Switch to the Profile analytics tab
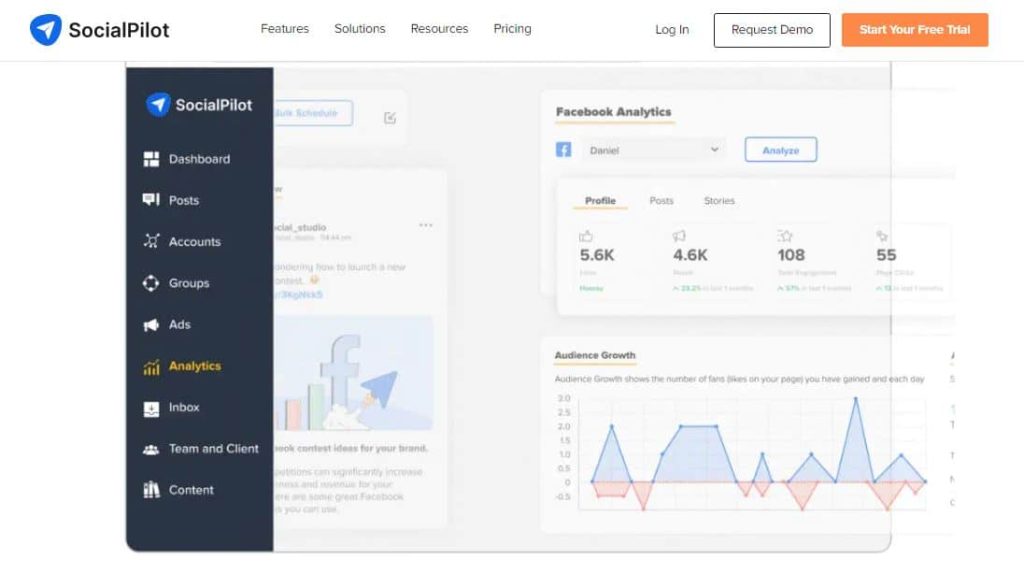 pyautogui.click(x=600, y=200)
